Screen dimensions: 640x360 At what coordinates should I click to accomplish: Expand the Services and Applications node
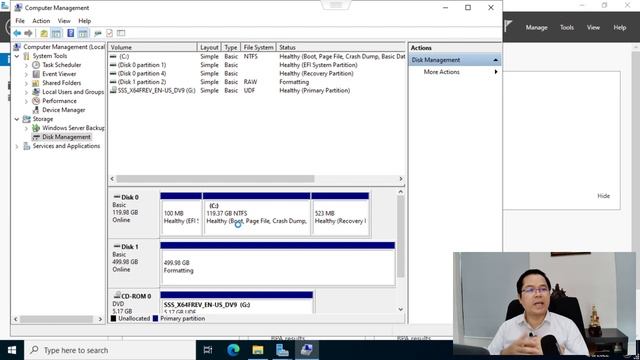tap(17, 146)
